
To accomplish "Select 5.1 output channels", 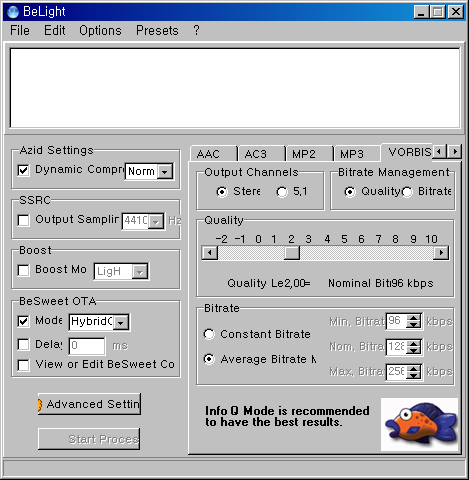I will pos(282,192).
